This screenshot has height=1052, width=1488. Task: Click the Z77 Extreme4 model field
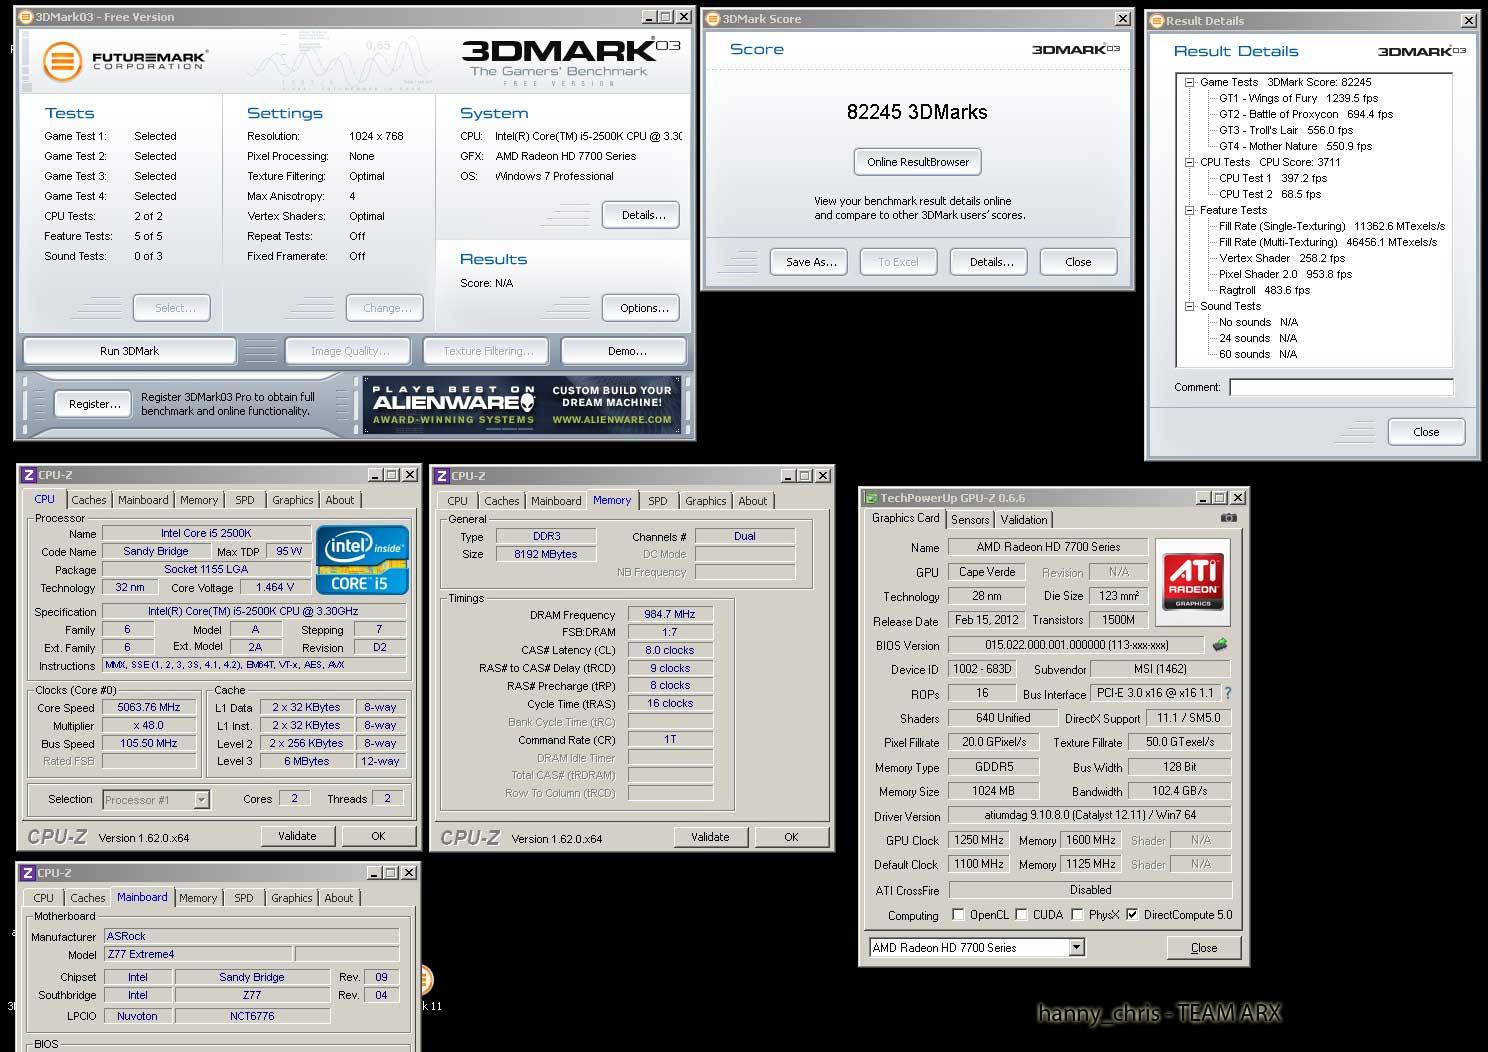[198, 954]
